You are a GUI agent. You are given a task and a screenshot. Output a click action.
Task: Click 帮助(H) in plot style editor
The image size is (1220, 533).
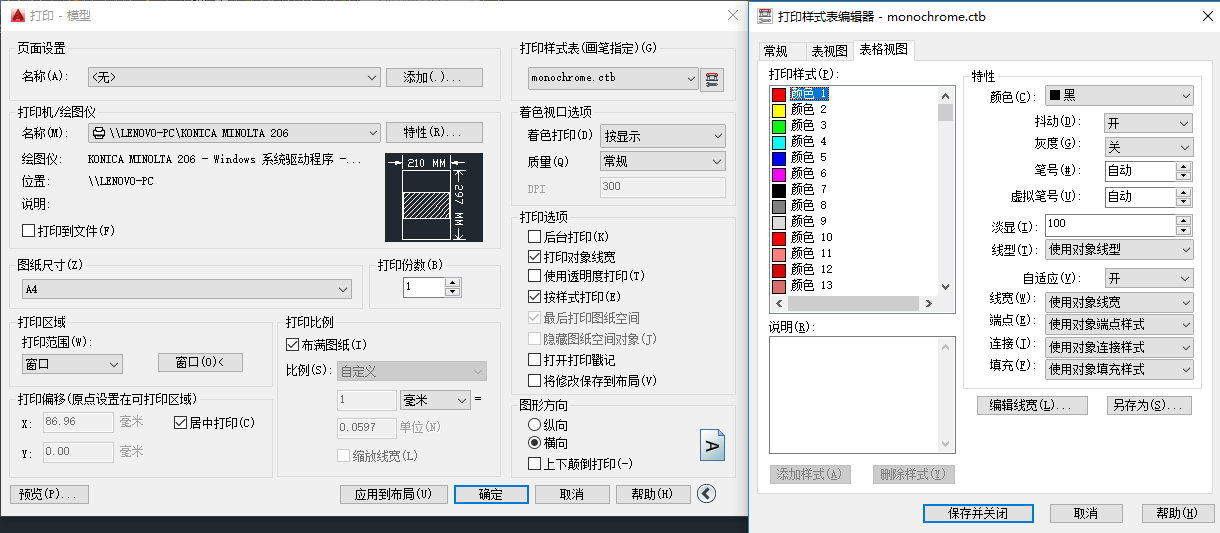pyautogui.click(x=1177, y=513)
